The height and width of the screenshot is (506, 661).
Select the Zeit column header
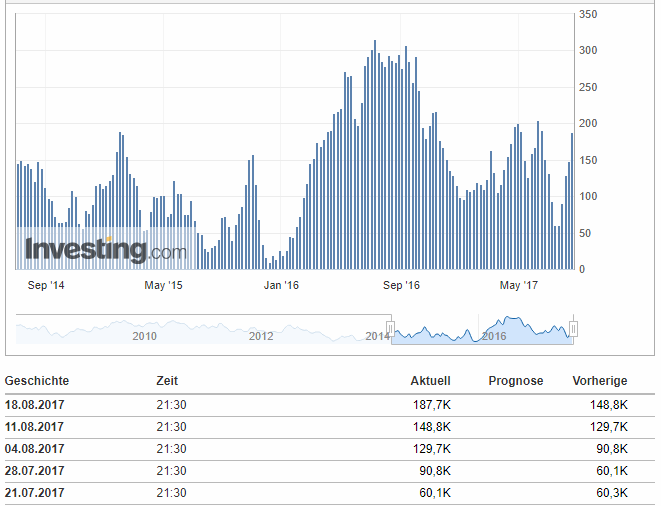coord(167,381)
